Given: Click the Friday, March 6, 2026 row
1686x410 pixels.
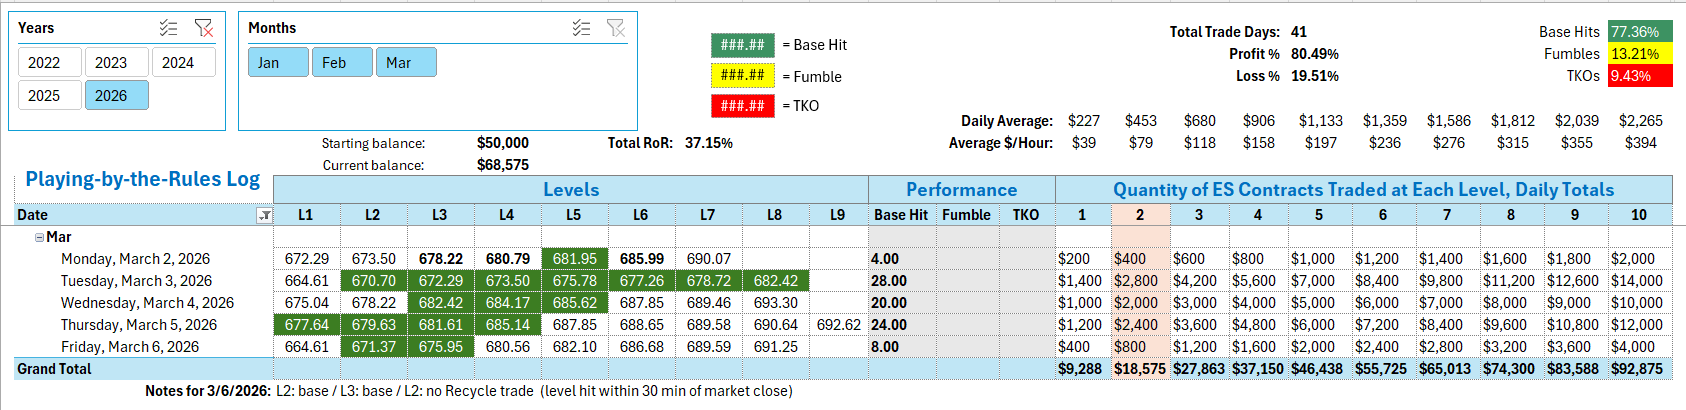Looking at the screenshot, I should tap(130, 347).
